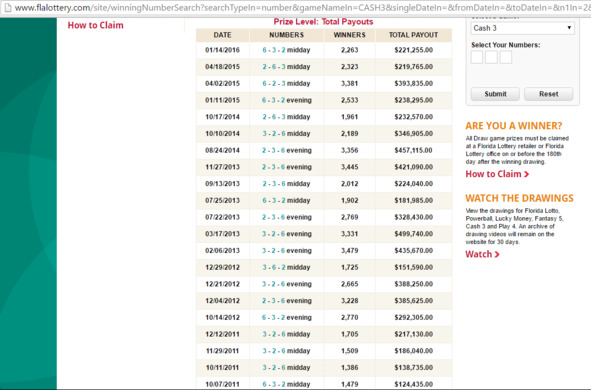Image resolution: width=591 pixels, height=390 pixels.
Task: Select date 03/17/2013 in the table
Action: pyautogui.click(x=222, y=234)
